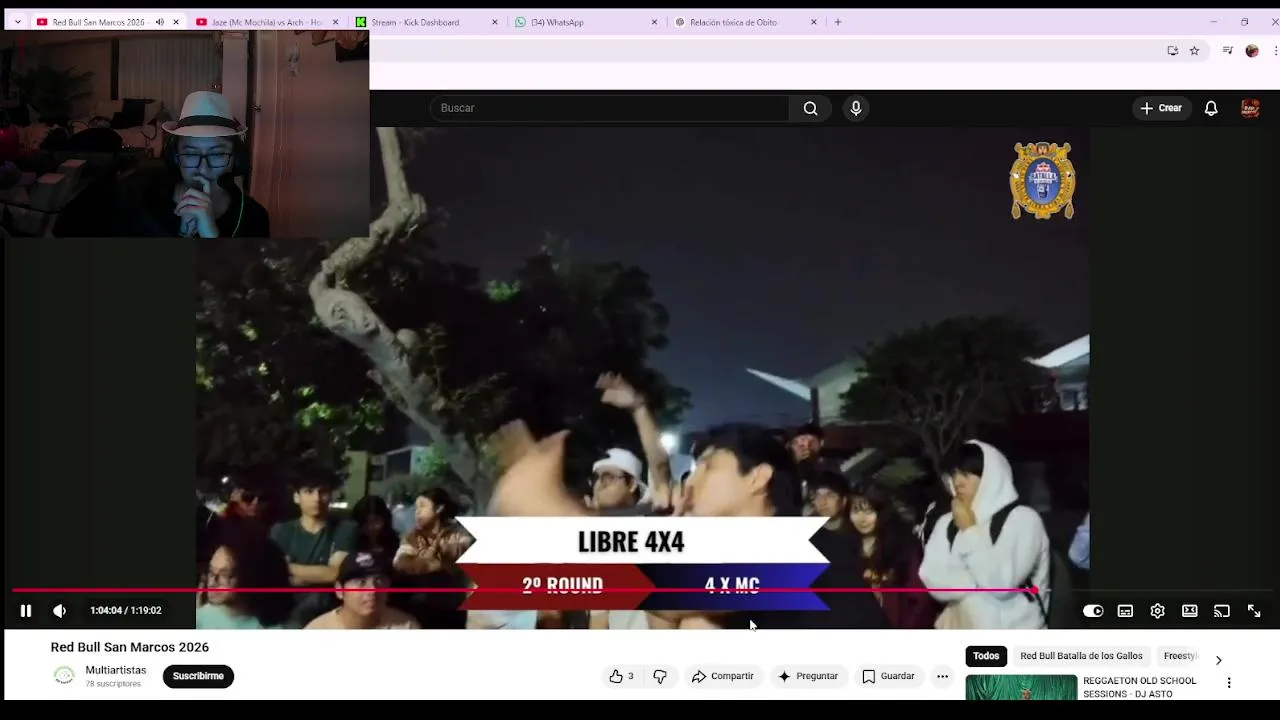Open Reggaeton Old School Sessions title link
Viewport: 1280px width, 720px height.
tap(1139, 687)
